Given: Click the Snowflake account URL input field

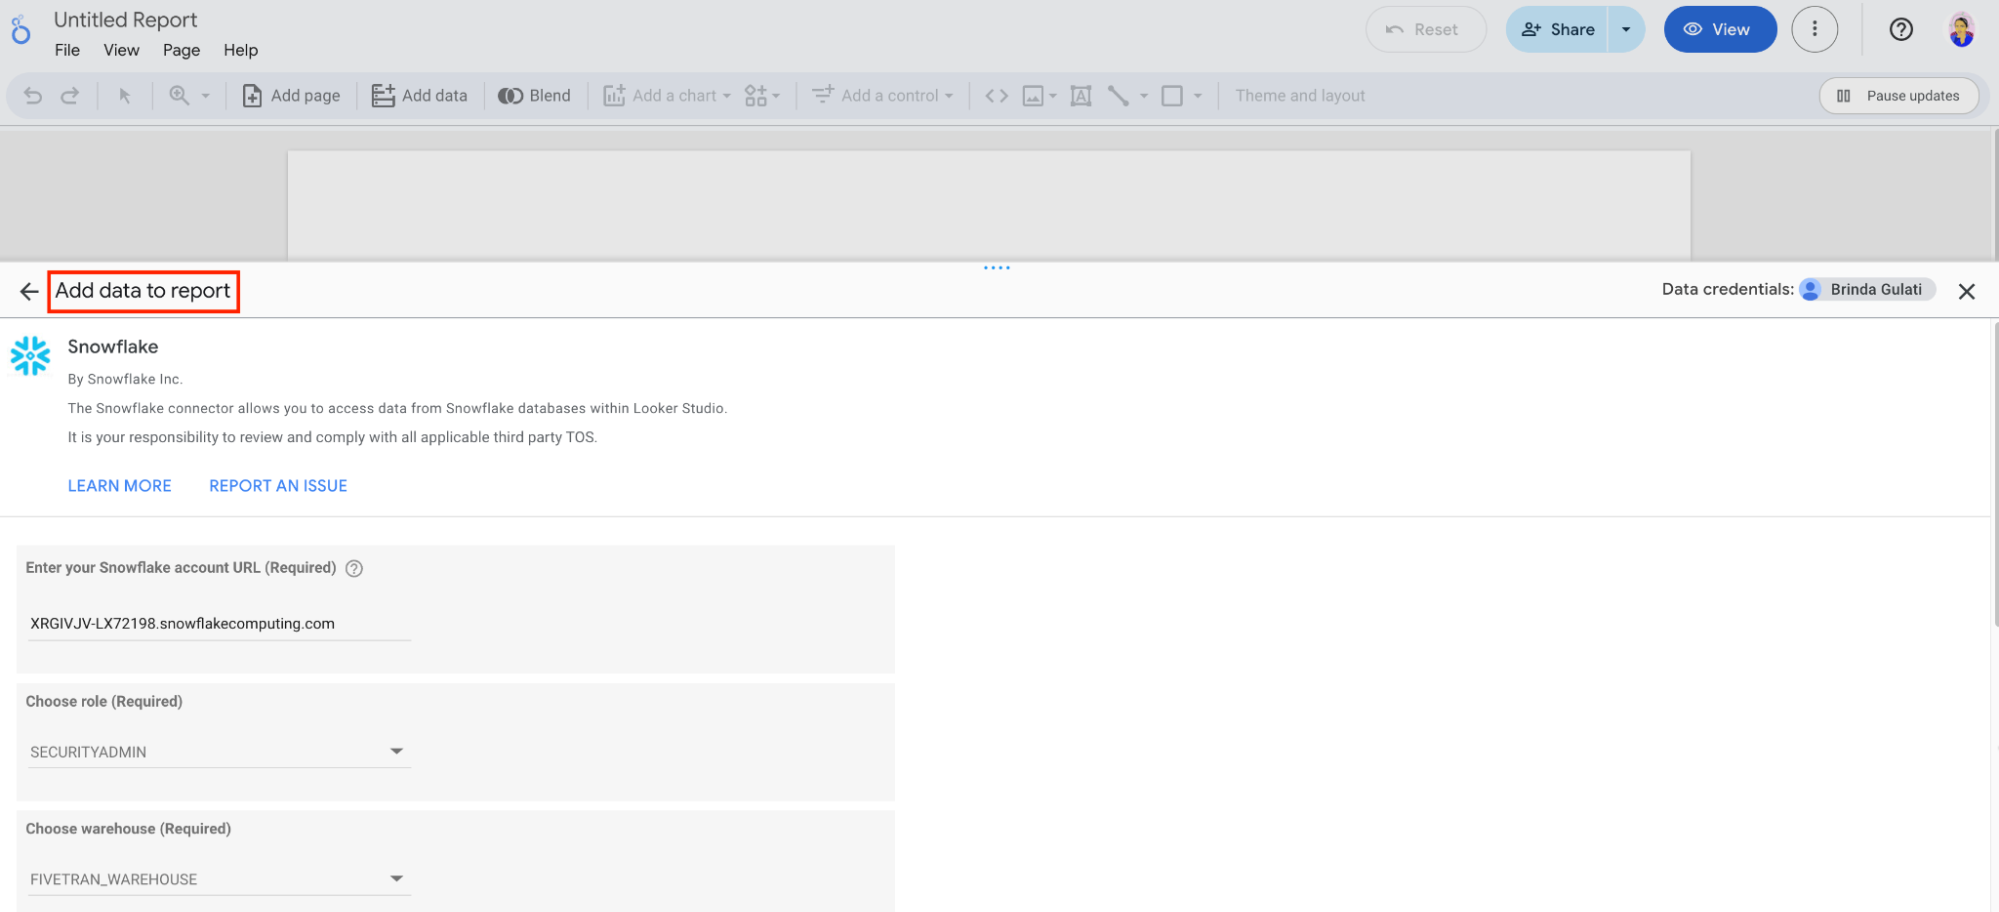Looking at the screenshot, I should (219, 624).
